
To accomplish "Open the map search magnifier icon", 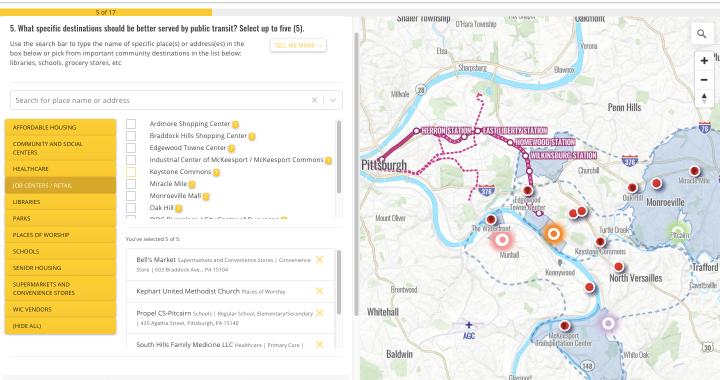I will click(702, 34).
